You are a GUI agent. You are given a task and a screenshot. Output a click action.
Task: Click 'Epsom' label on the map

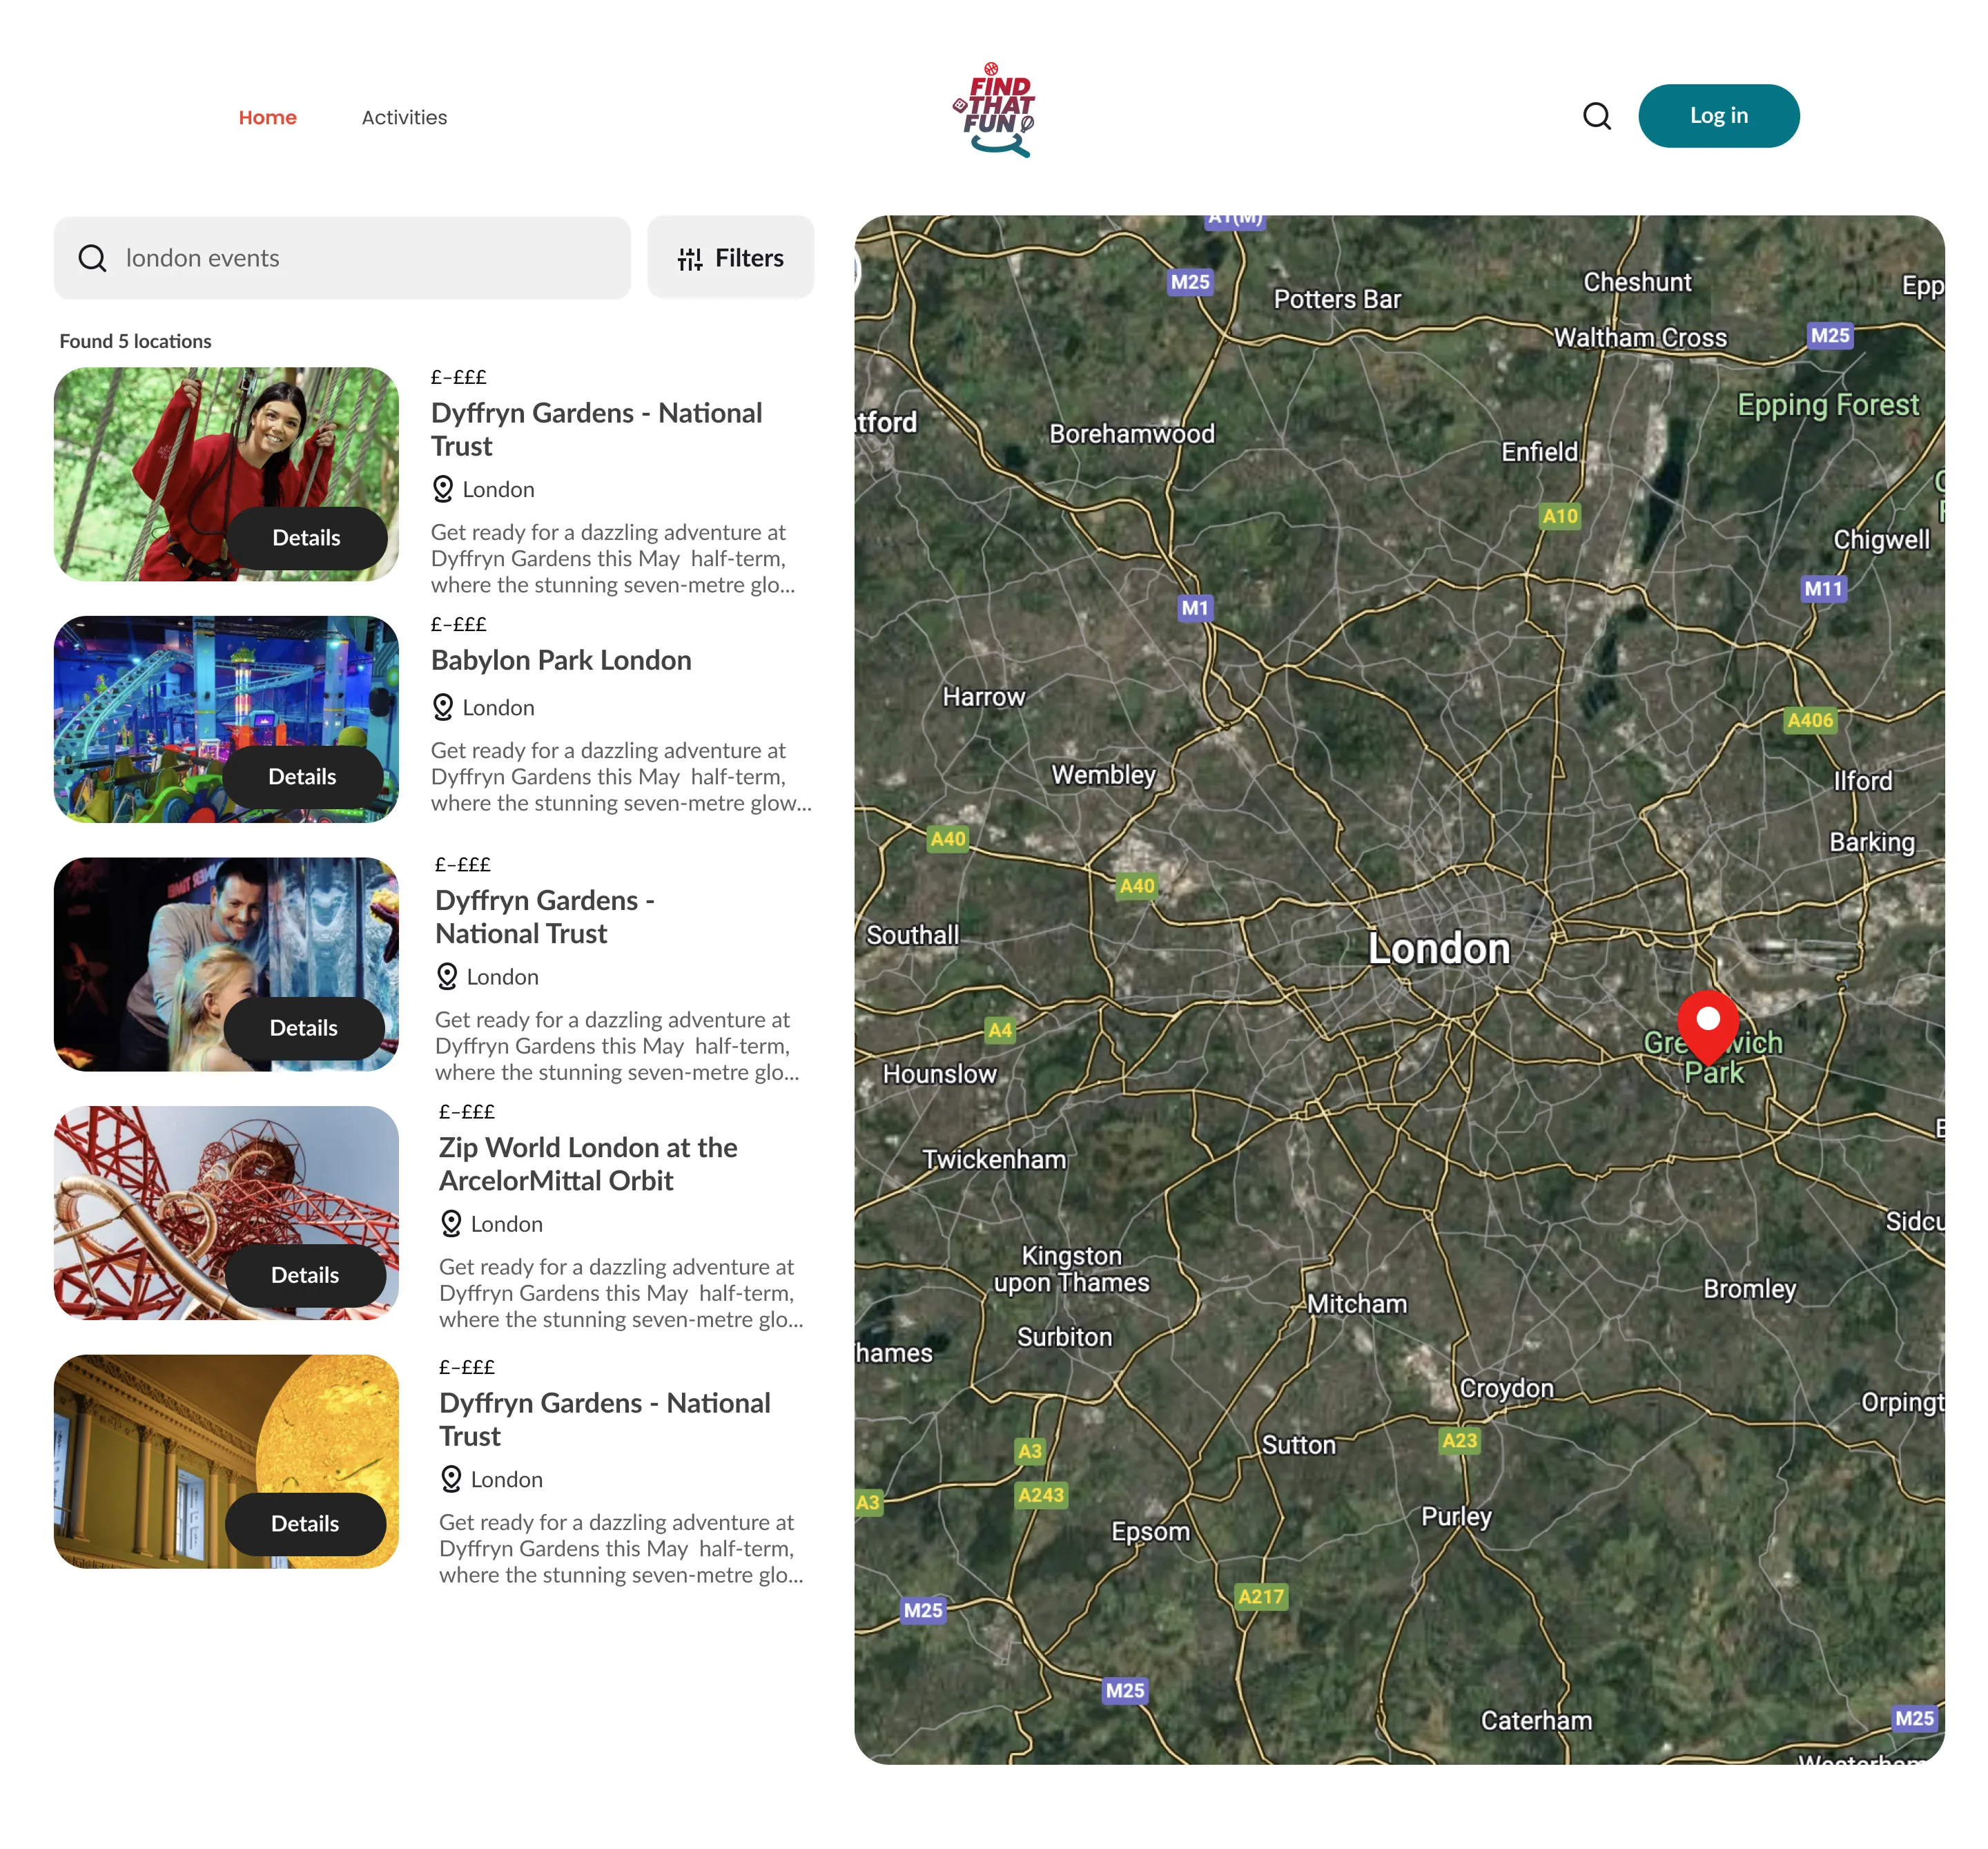click(x=1150, y=1532)
